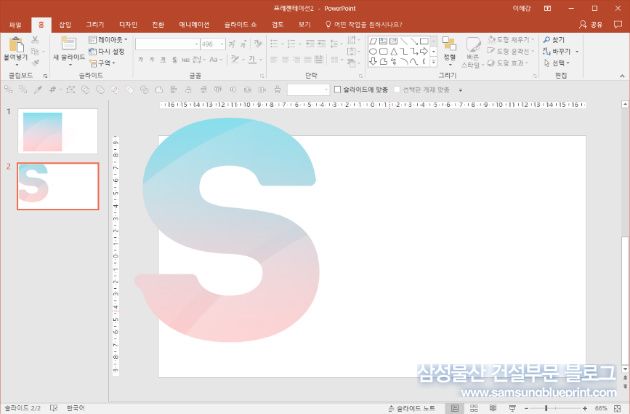The image size is (630, 414).
Task: Click the Paste (붙여넣기) clipboard icon
Action: click(x=16, y=45)
